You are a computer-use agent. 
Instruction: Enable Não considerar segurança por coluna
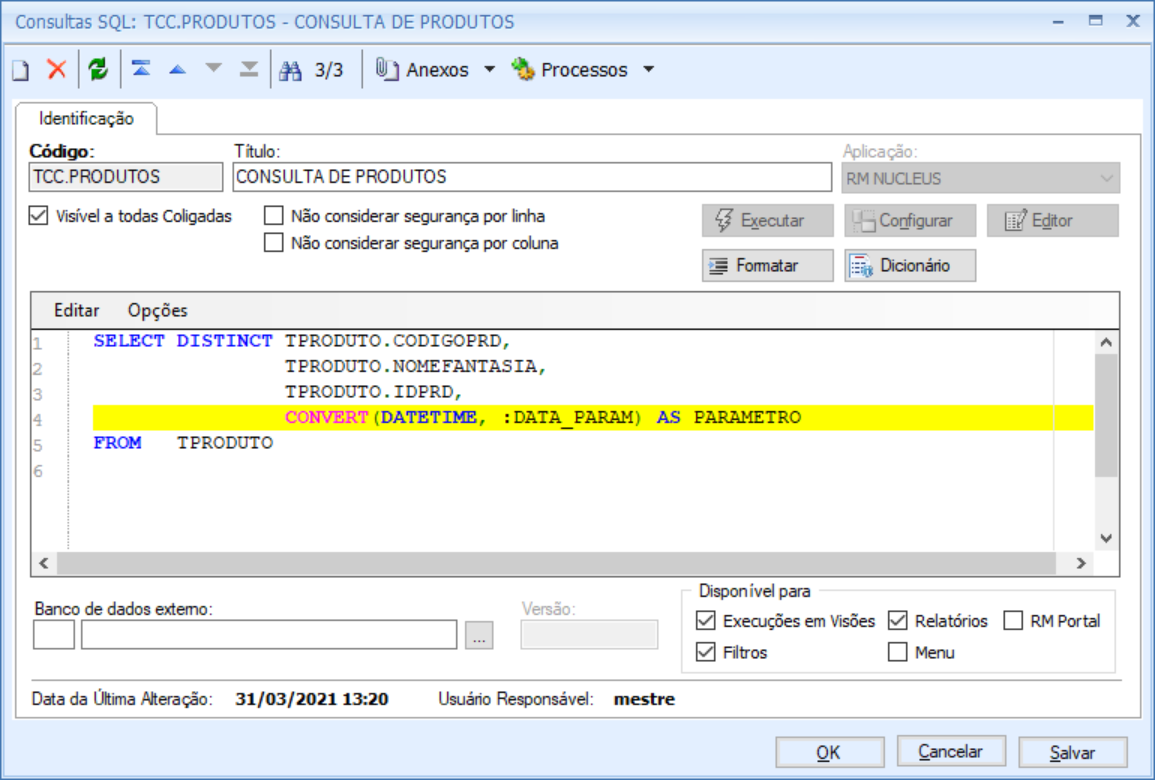tap(273, 242)
